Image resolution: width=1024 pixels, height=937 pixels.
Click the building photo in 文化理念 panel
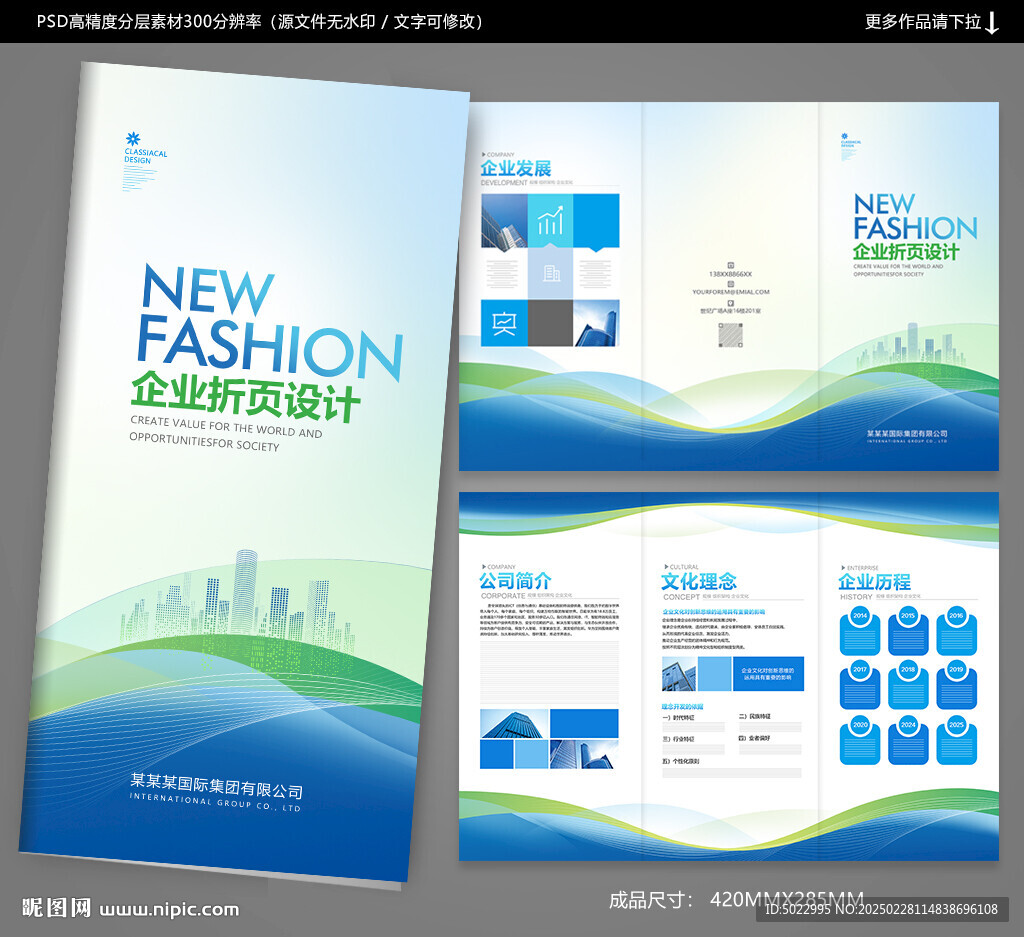tap(679, 674)
